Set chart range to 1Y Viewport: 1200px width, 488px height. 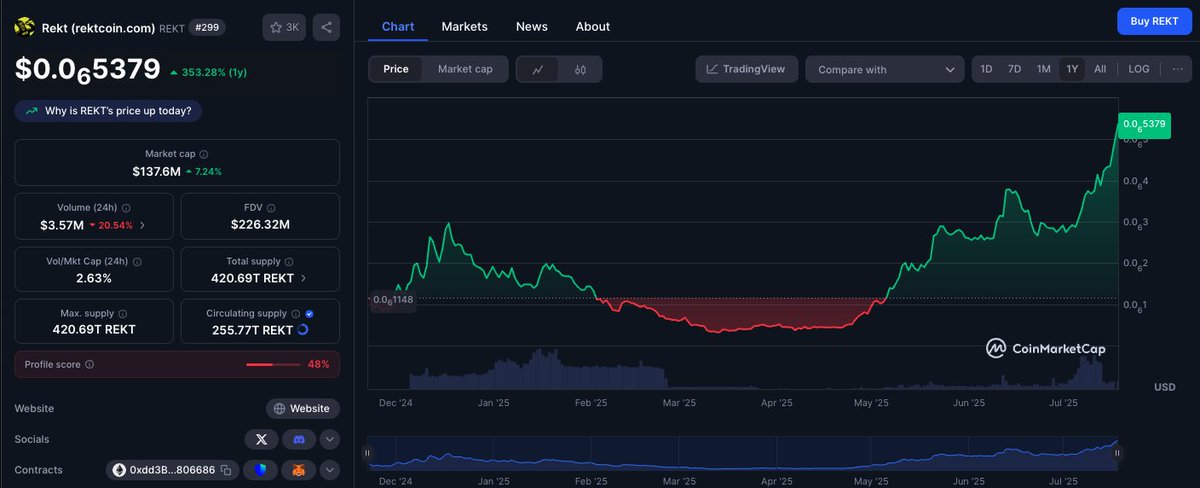point(1072,69)
